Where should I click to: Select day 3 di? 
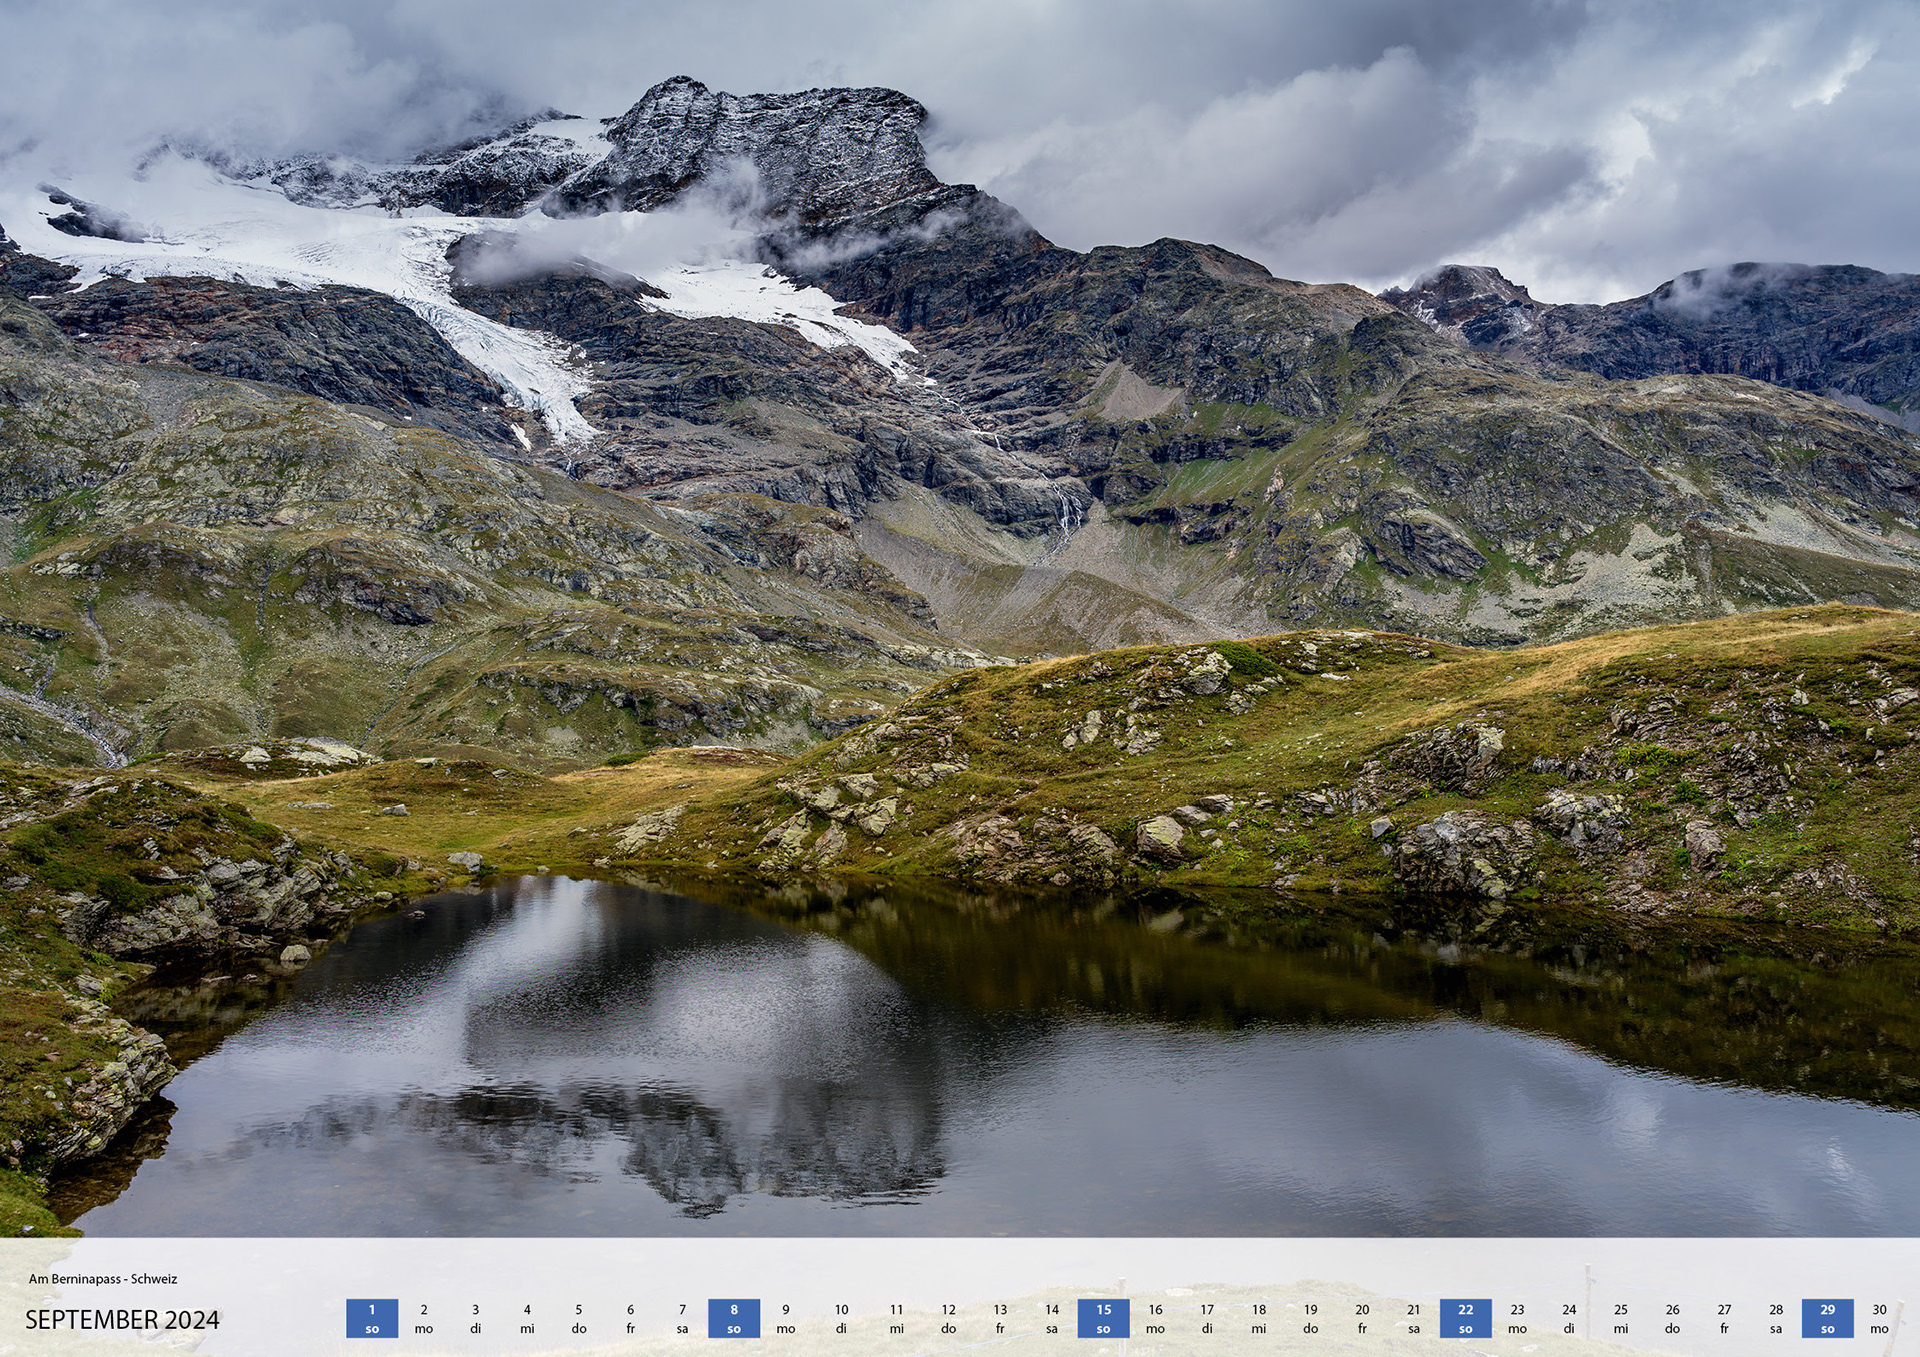coord(475,1318)
